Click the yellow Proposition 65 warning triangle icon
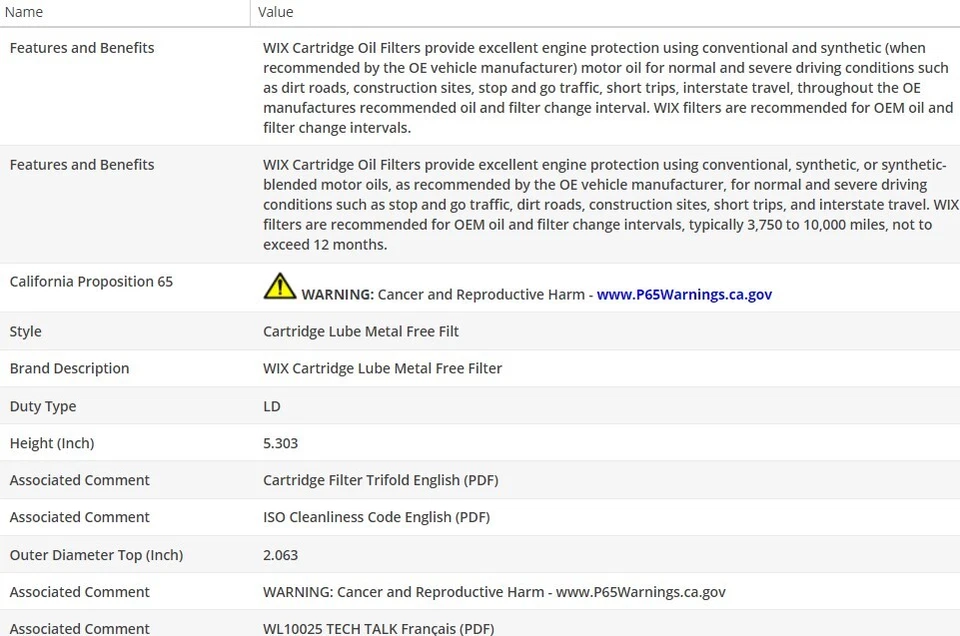Screen dimensions: 960x636 coord(280,286)
